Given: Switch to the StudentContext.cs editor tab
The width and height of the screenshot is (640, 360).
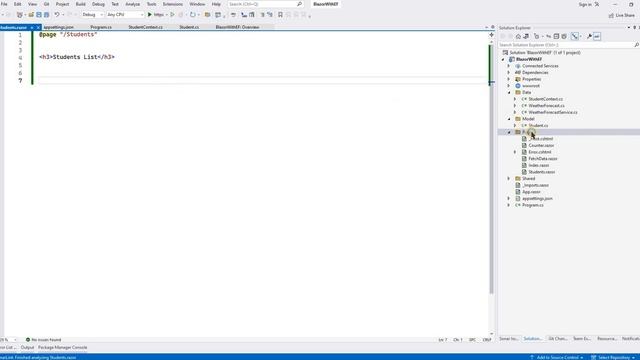Looking at the screenshot, I should coord(145,27).
